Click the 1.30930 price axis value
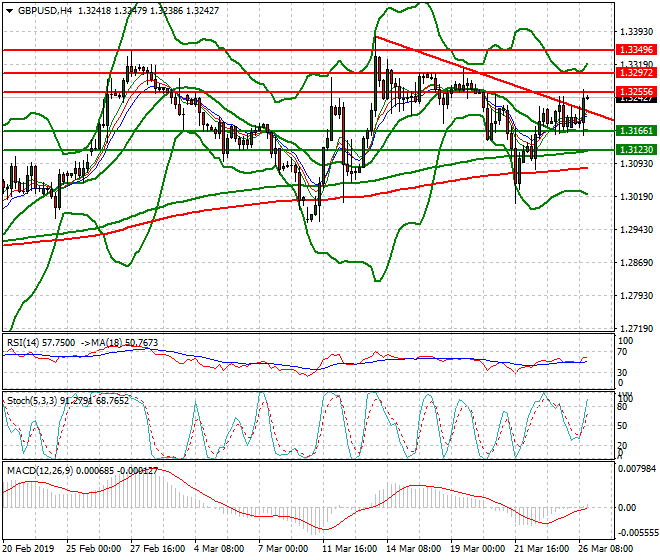The image size is (660, 560). click(636, 163)
